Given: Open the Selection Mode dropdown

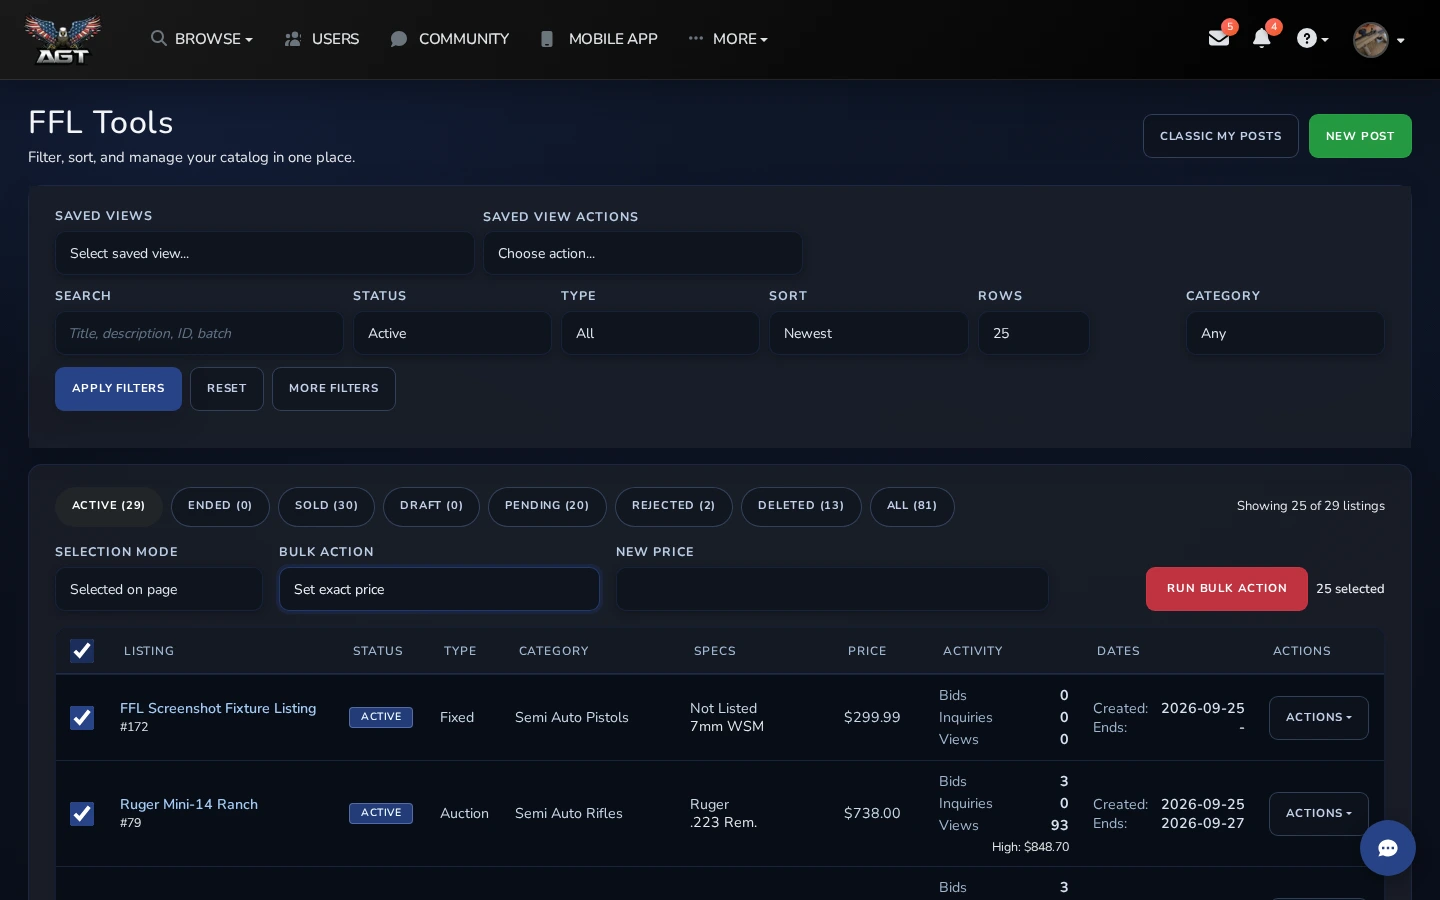Looking at the screenshot, I should [x=159, y=589].
